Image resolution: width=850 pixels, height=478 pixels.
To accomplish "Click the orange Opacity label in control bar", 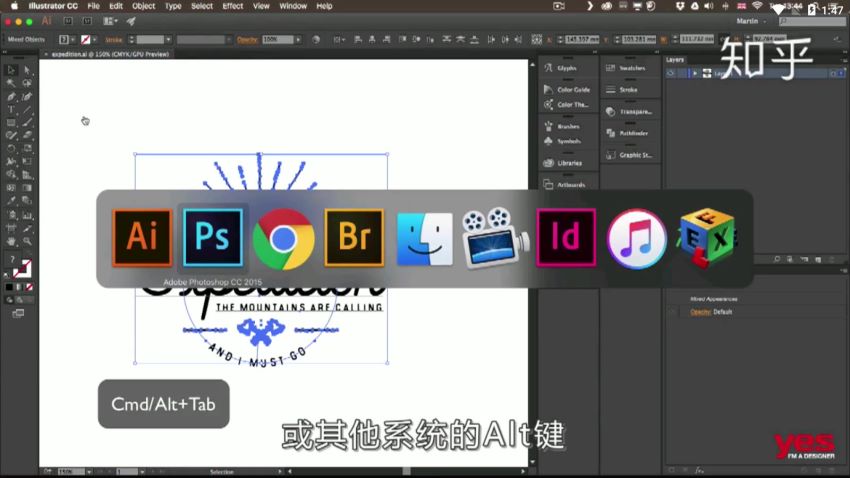I will click(247, 40).
